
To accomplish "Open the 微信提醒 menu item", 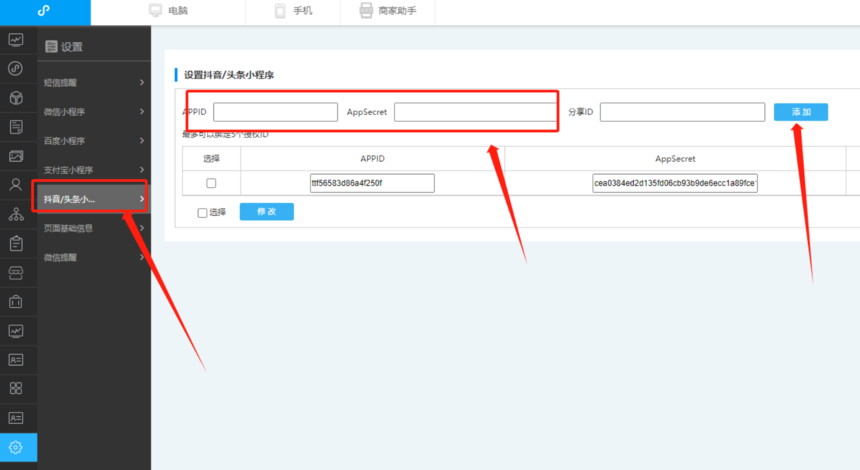I will pos(60,257).
